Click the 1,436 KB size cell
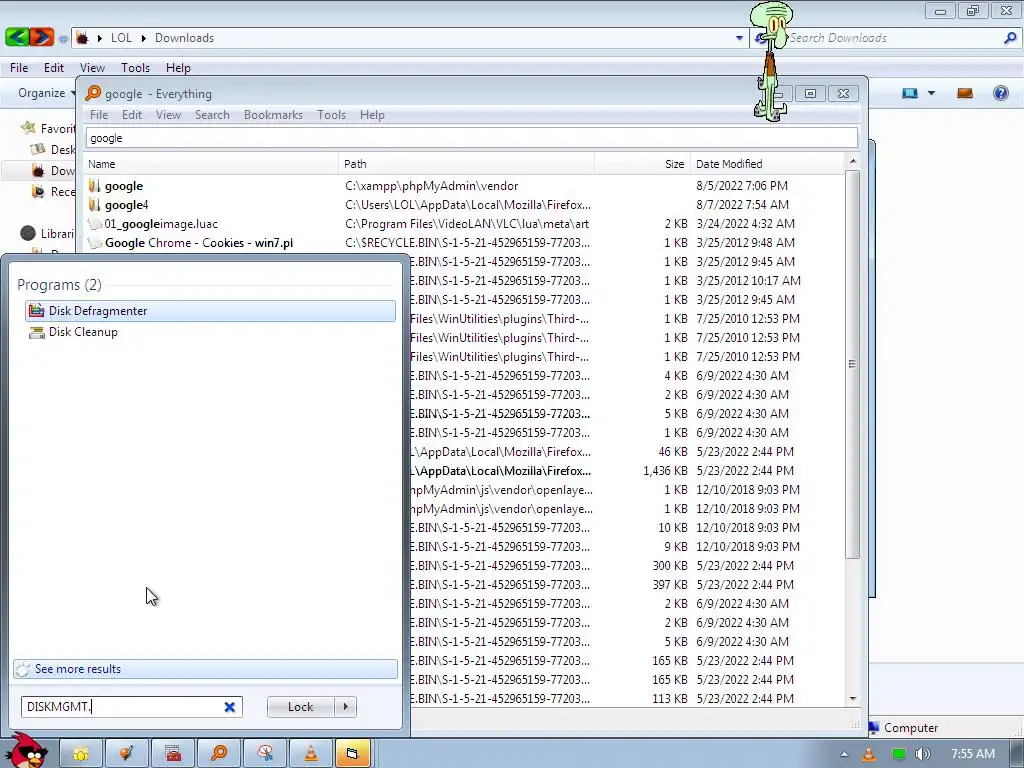This screenshot has width=1024, height=768. [x=665, y=470]
